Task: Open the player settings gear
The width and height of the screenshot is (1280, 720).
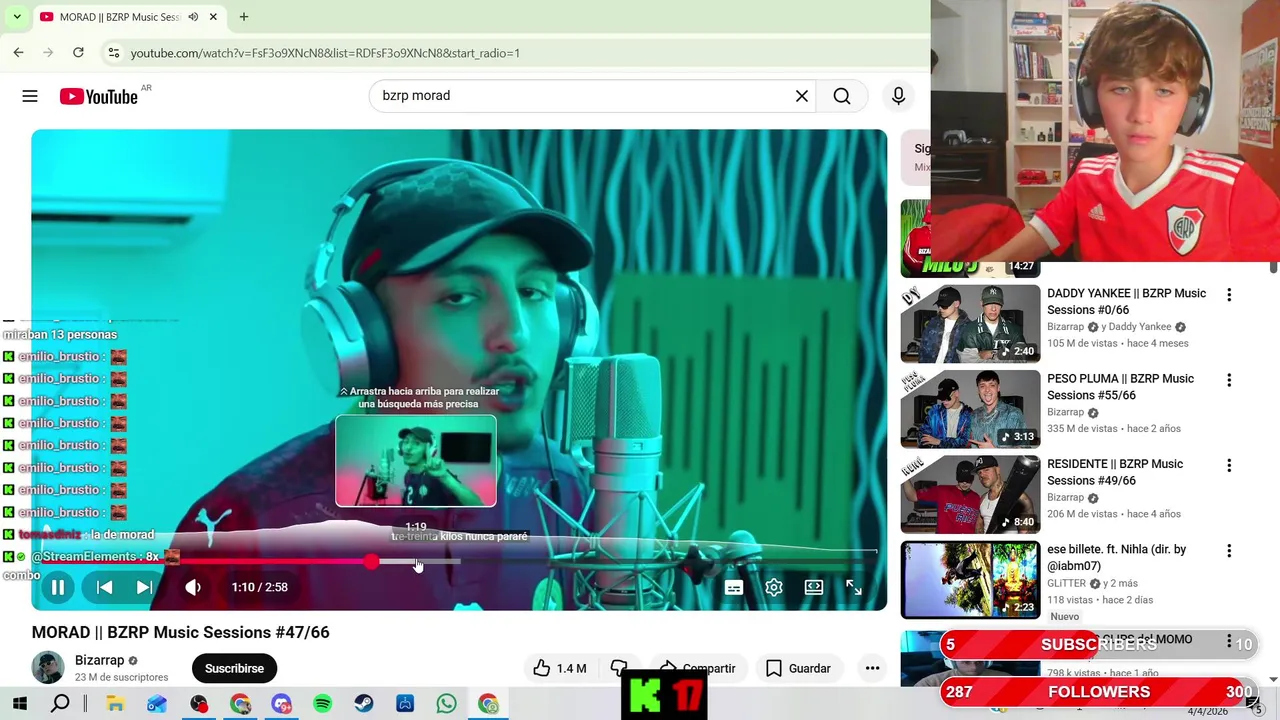Action: tap(774, 588)
